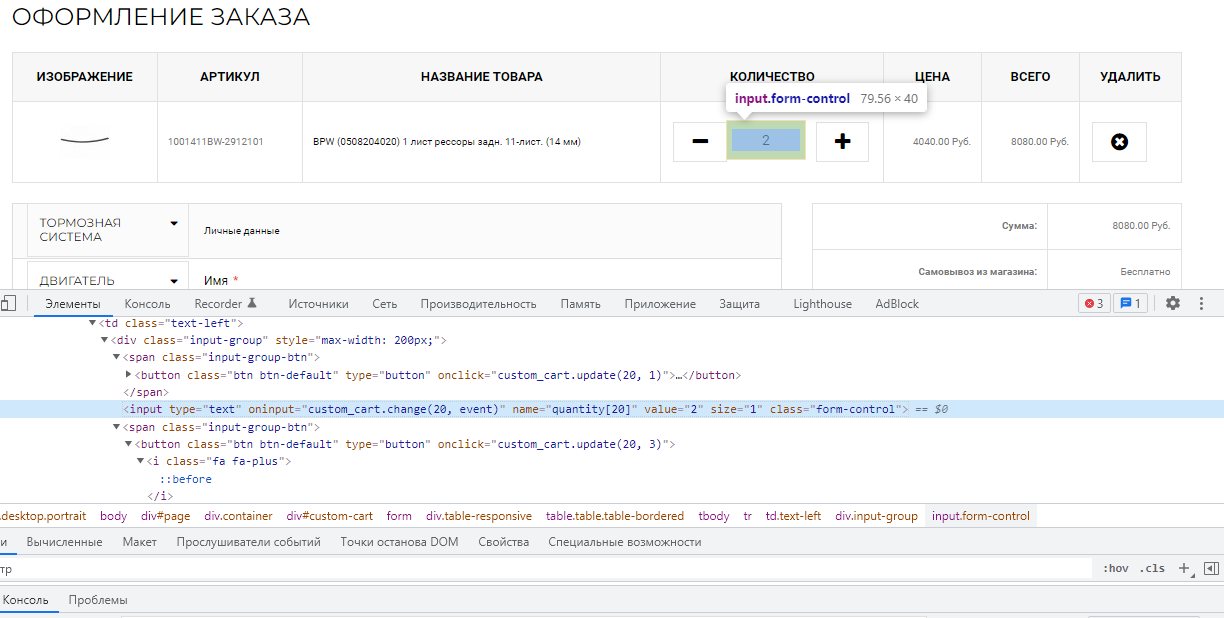Switch to the Сеть tab

(x=384, y=304)
